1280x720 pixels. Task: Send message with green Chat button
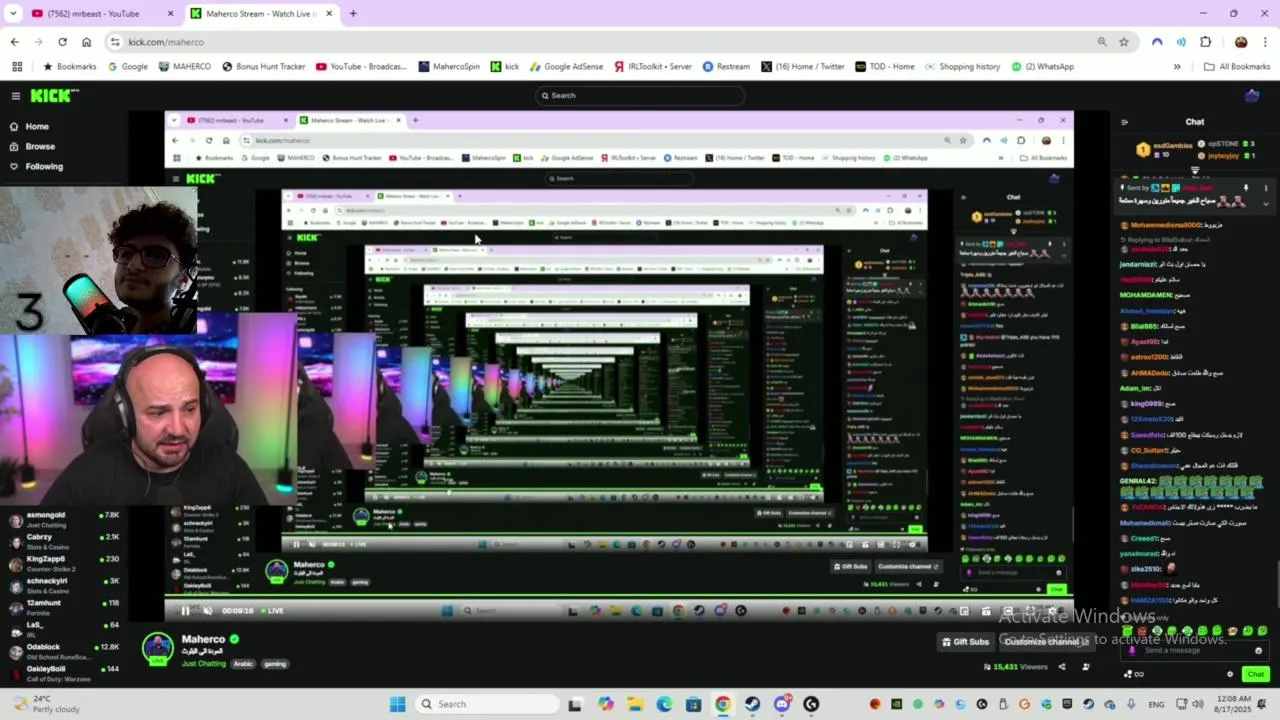(1255, 674)
